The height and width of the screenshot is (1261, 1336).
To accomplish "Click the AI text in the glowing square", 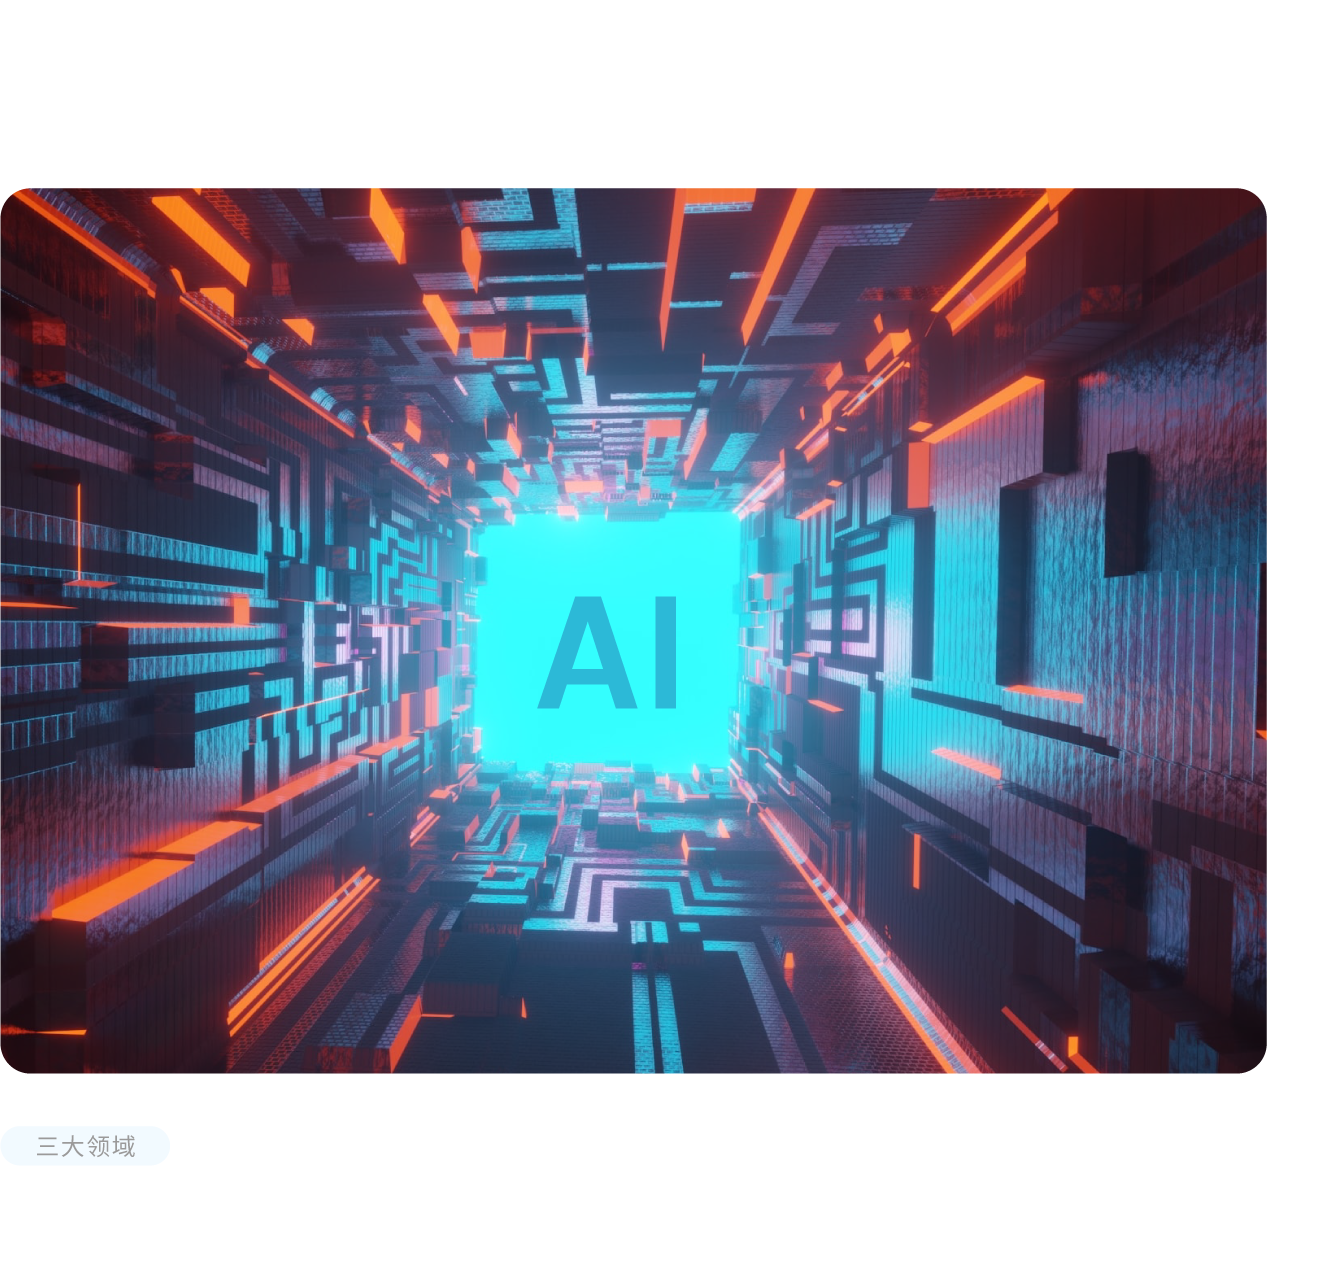I will [x=609, y=653].
